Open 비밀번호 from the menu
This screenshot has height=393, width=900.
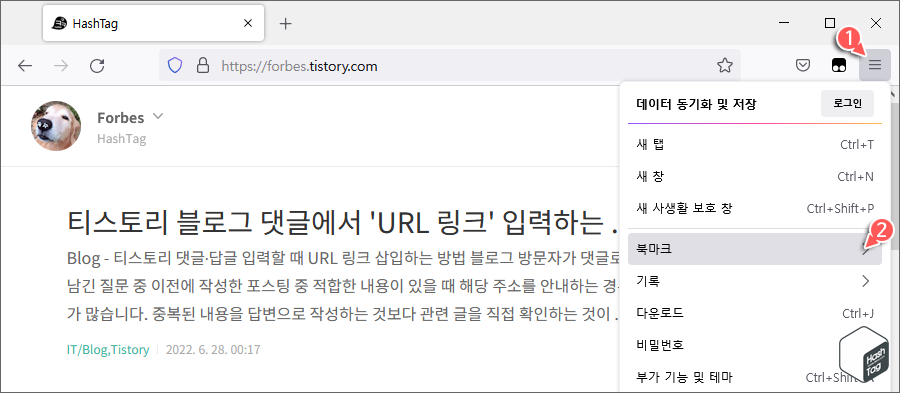755,345
